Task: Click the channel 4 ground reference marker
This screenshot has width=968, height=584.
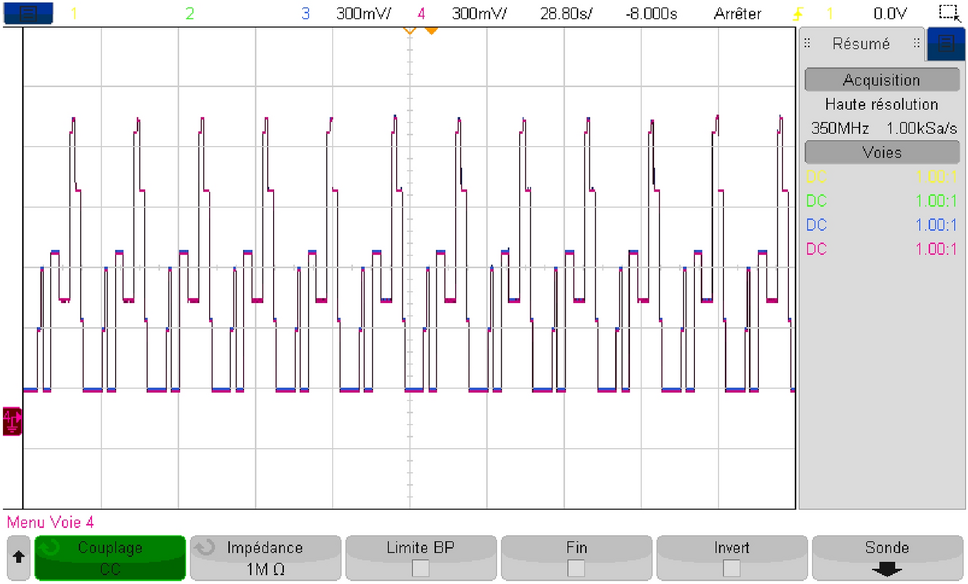Action: tap(10, 422)
